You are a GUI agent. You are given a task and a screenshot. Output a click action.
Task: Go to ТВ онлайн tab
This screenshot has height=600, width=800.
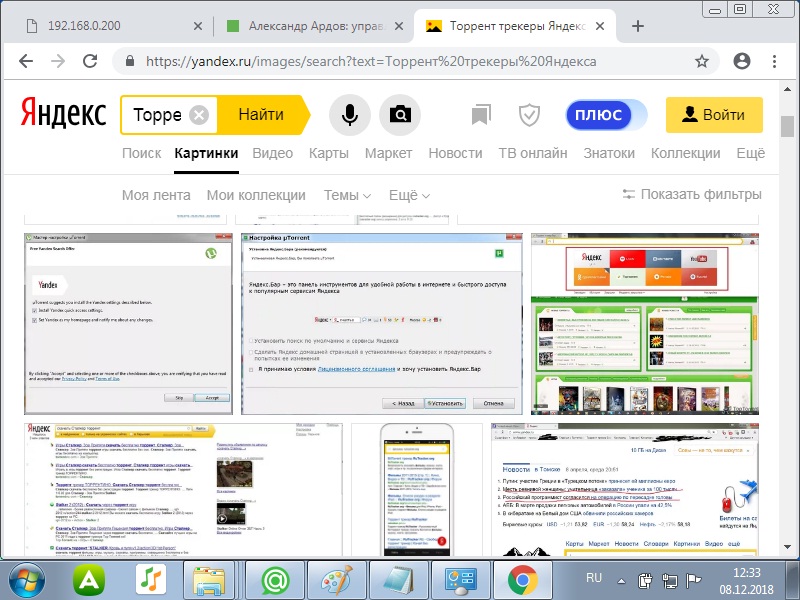click(533, 153)
